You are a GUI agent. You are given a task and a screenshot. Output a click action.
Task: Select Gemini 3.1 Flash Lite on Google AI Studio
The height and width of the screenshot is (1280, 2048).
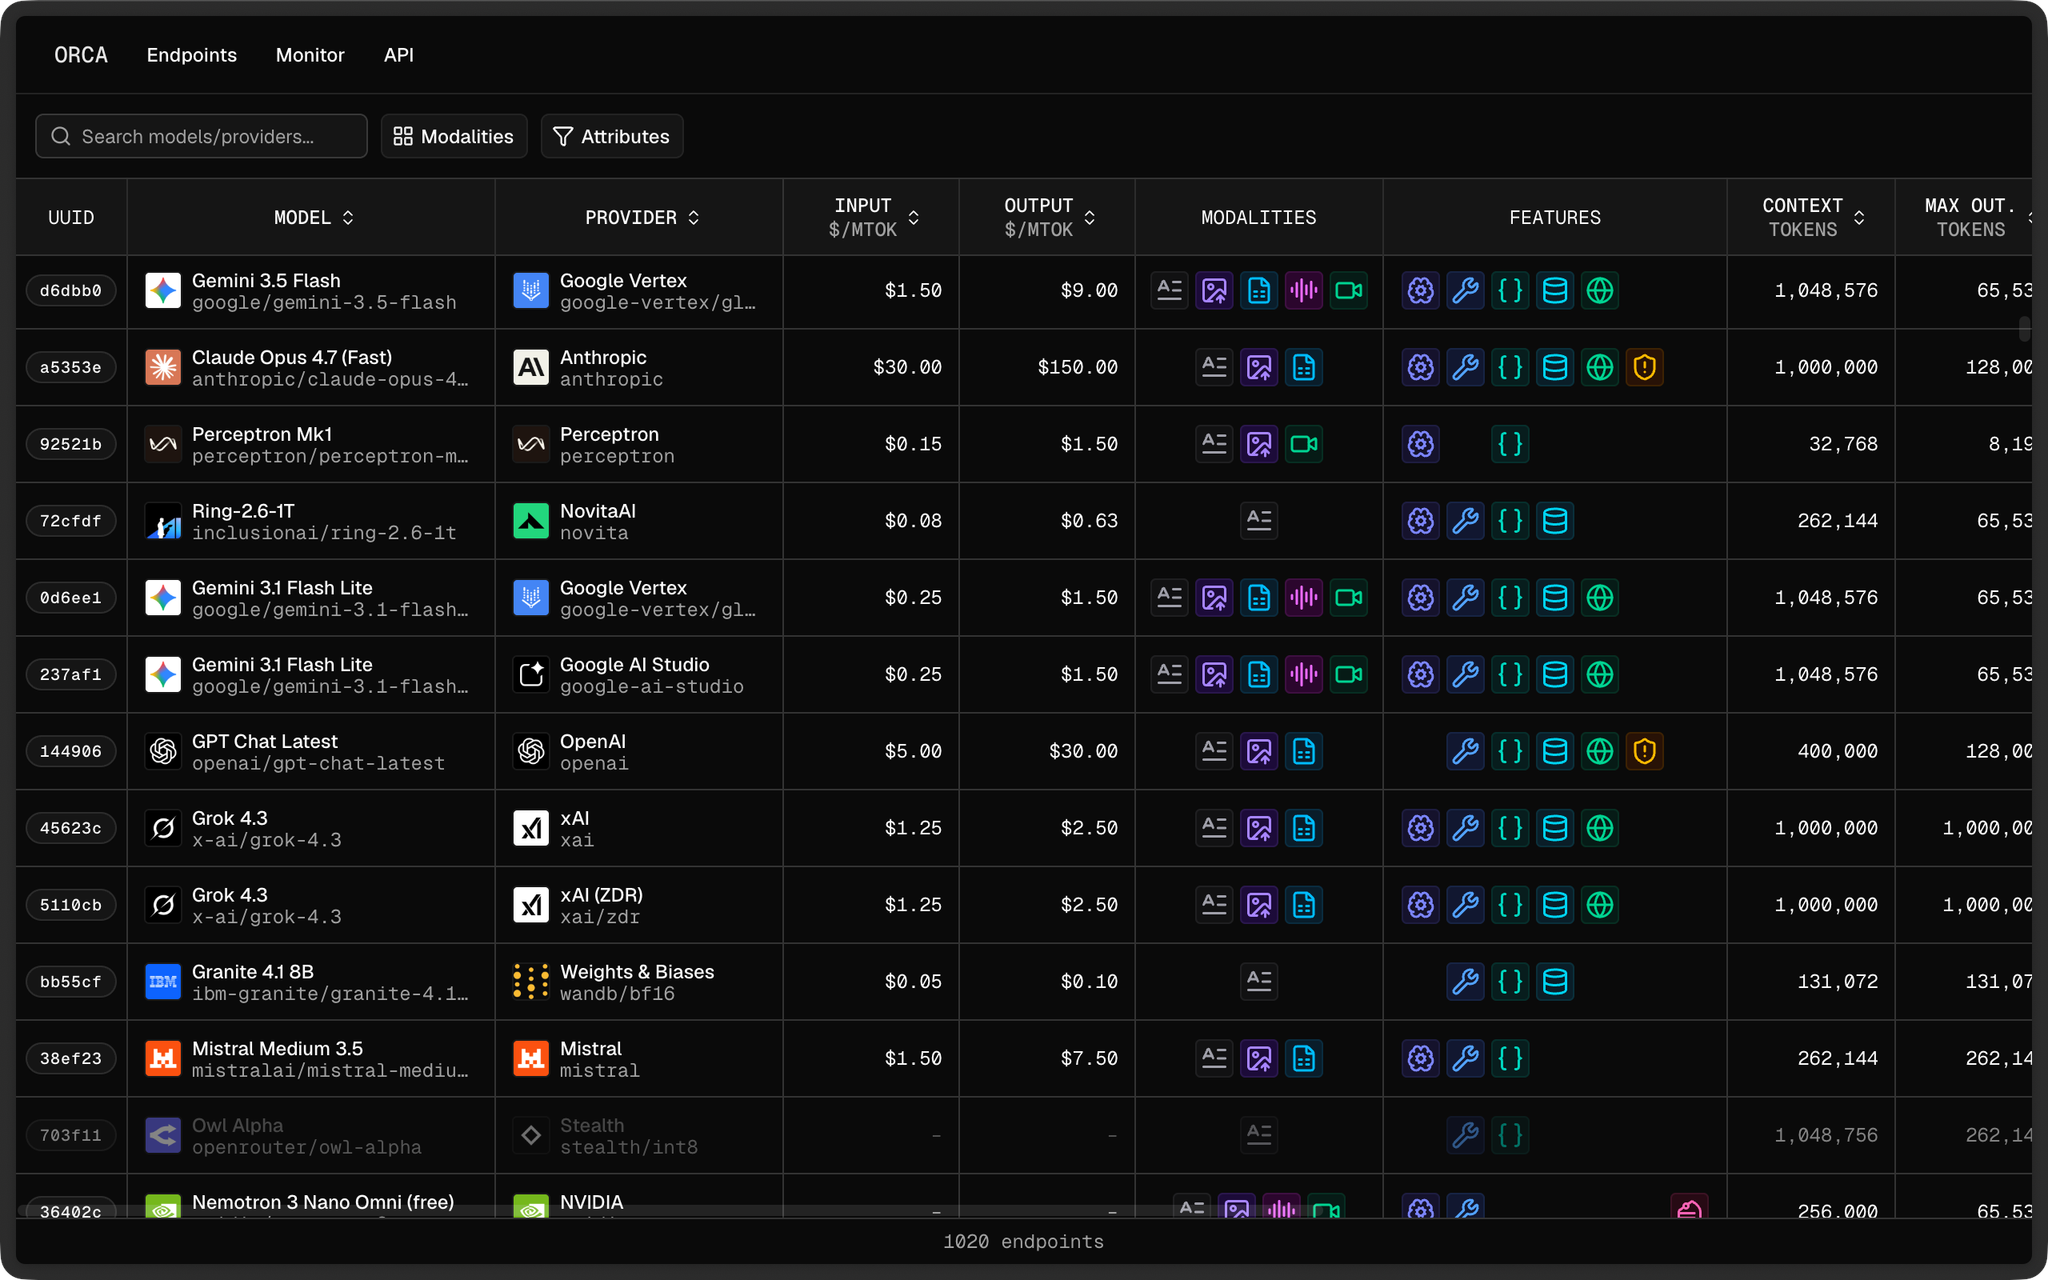click(282, 665)
